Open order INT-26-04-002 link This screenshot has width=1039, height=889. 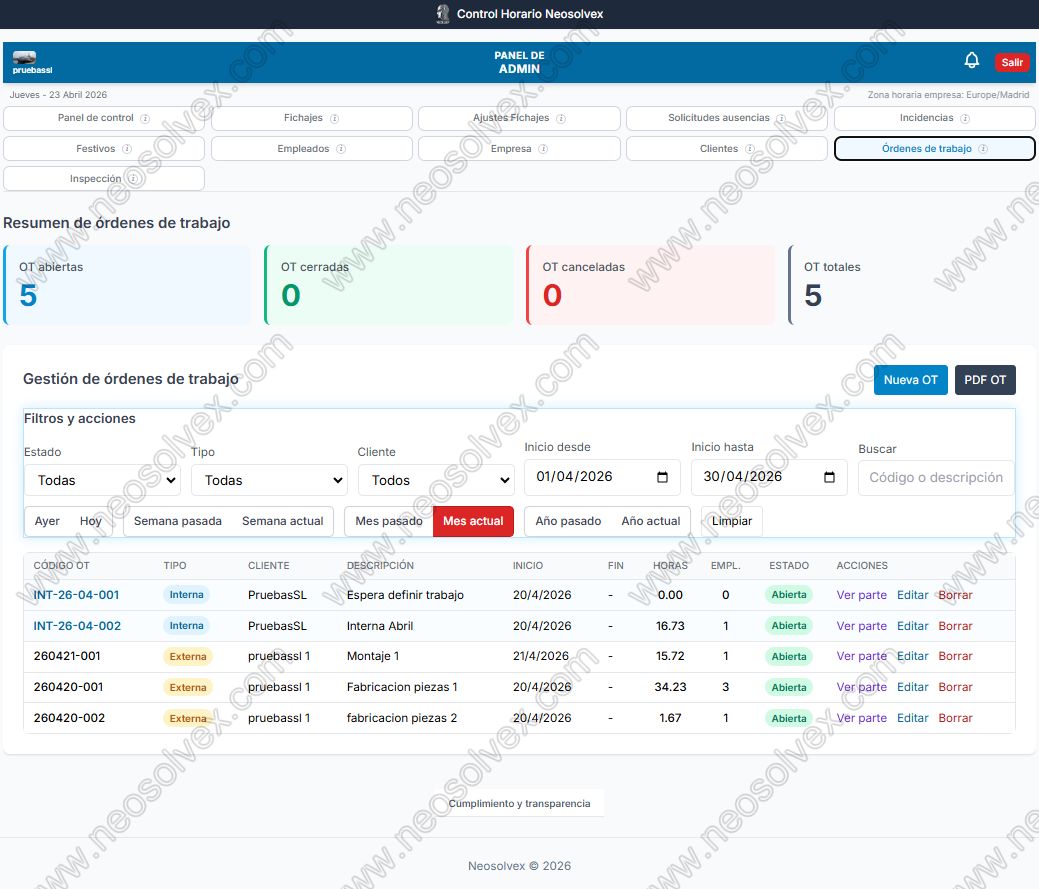[77, 626]
